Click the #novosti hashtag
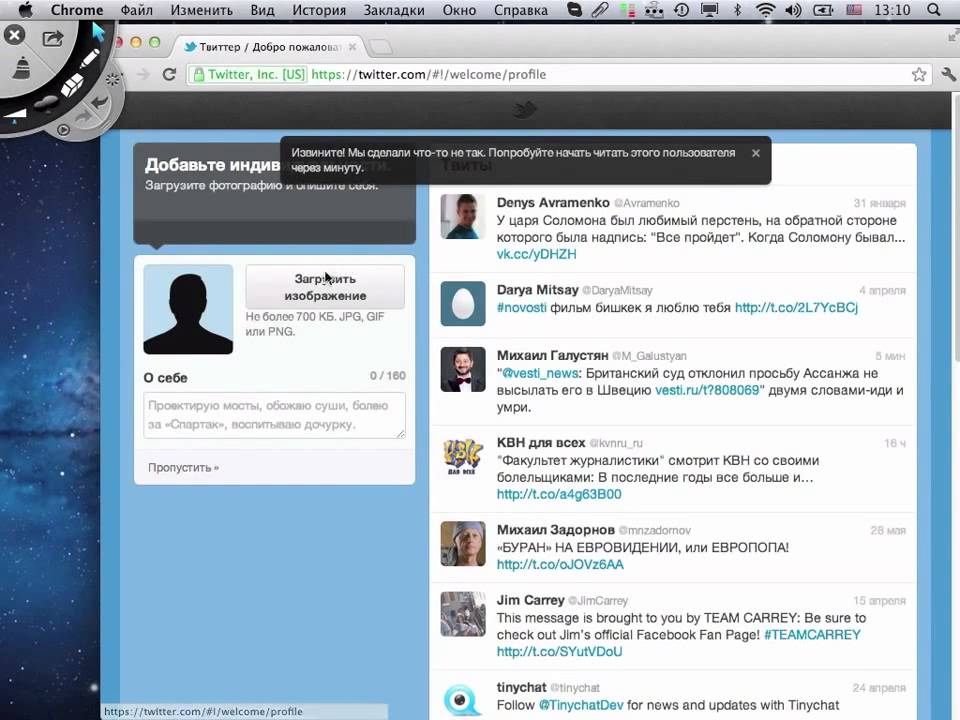 tap(522, 307)
